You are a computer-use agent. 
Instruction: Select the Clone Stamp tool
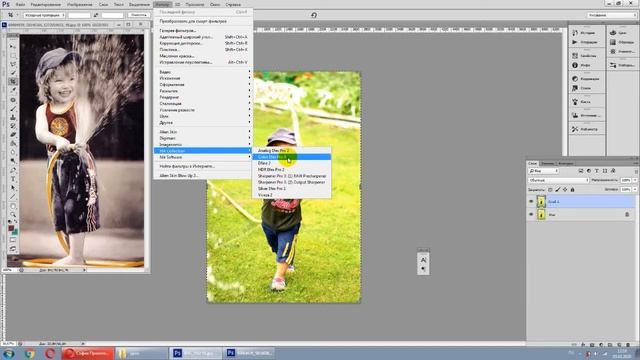(x=13, y=117)
